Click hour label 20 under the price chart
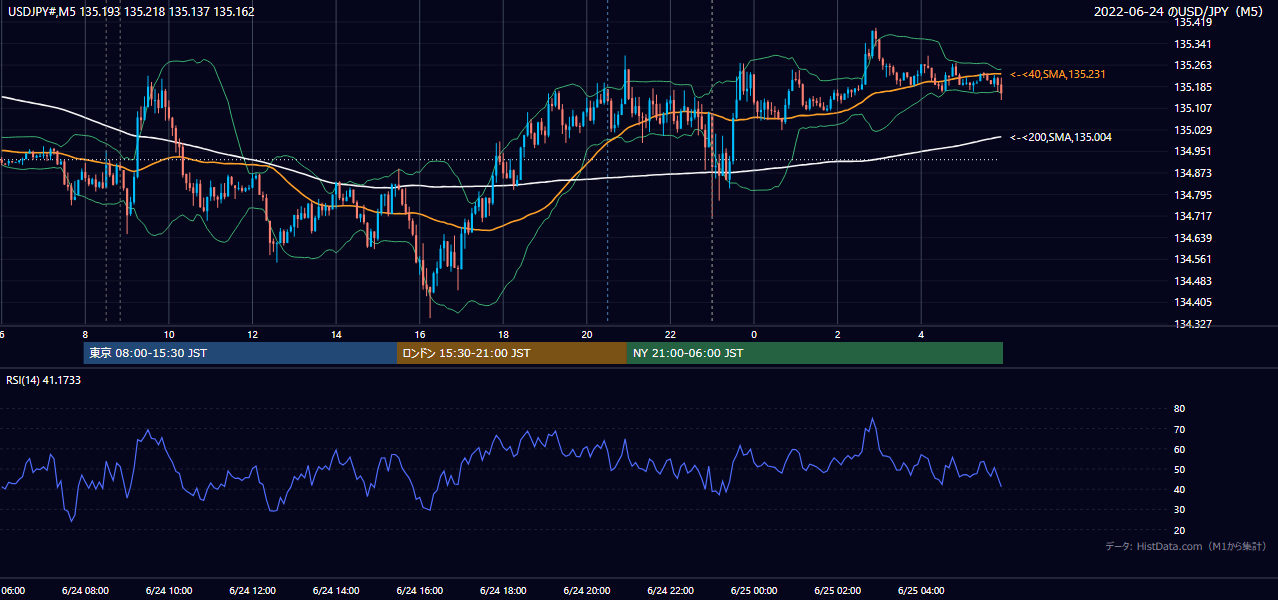Viewport: 1278px width, 600px height. 587,334
